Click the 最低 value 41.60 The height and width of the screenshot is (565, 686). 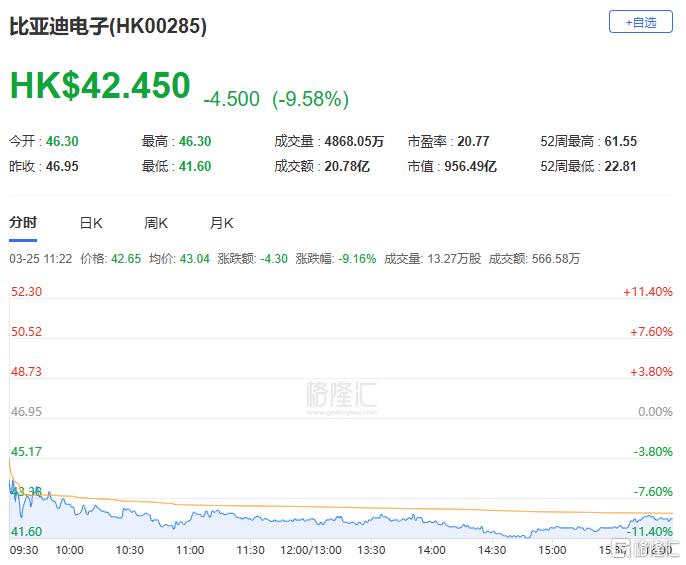point(195,166)
